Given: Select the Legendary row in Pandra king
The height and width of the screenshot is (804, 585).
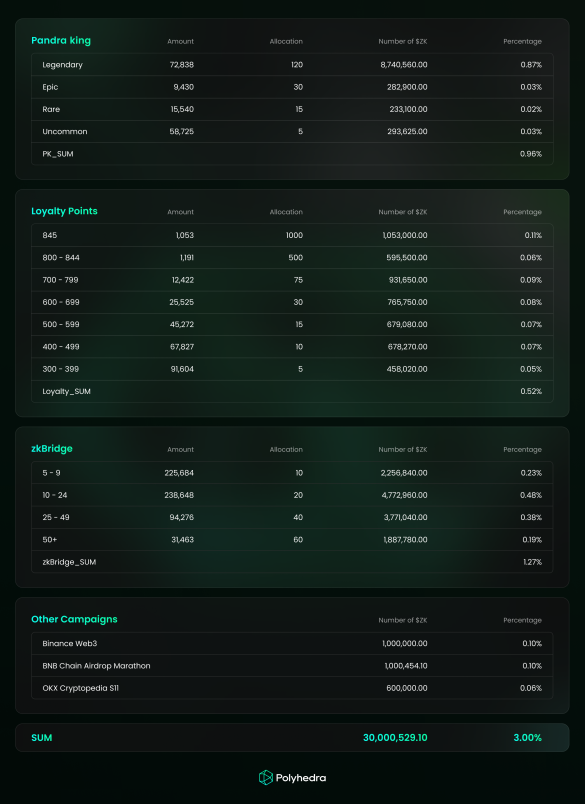Looking at the screenshot, I should click(x=292, y=65).
